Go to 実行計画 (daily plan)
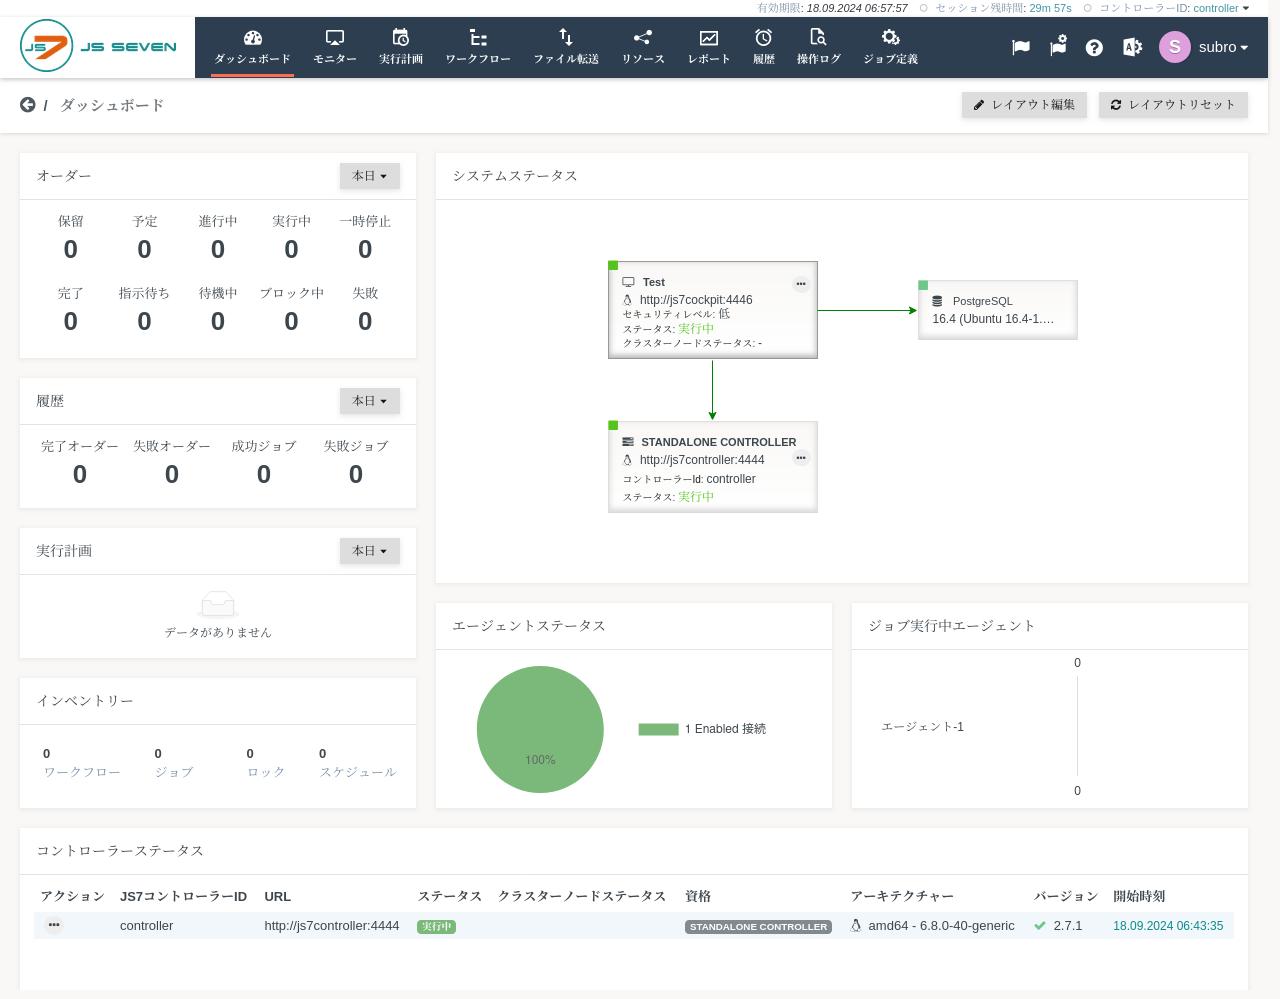The image size is (1280, 999). 400,47
